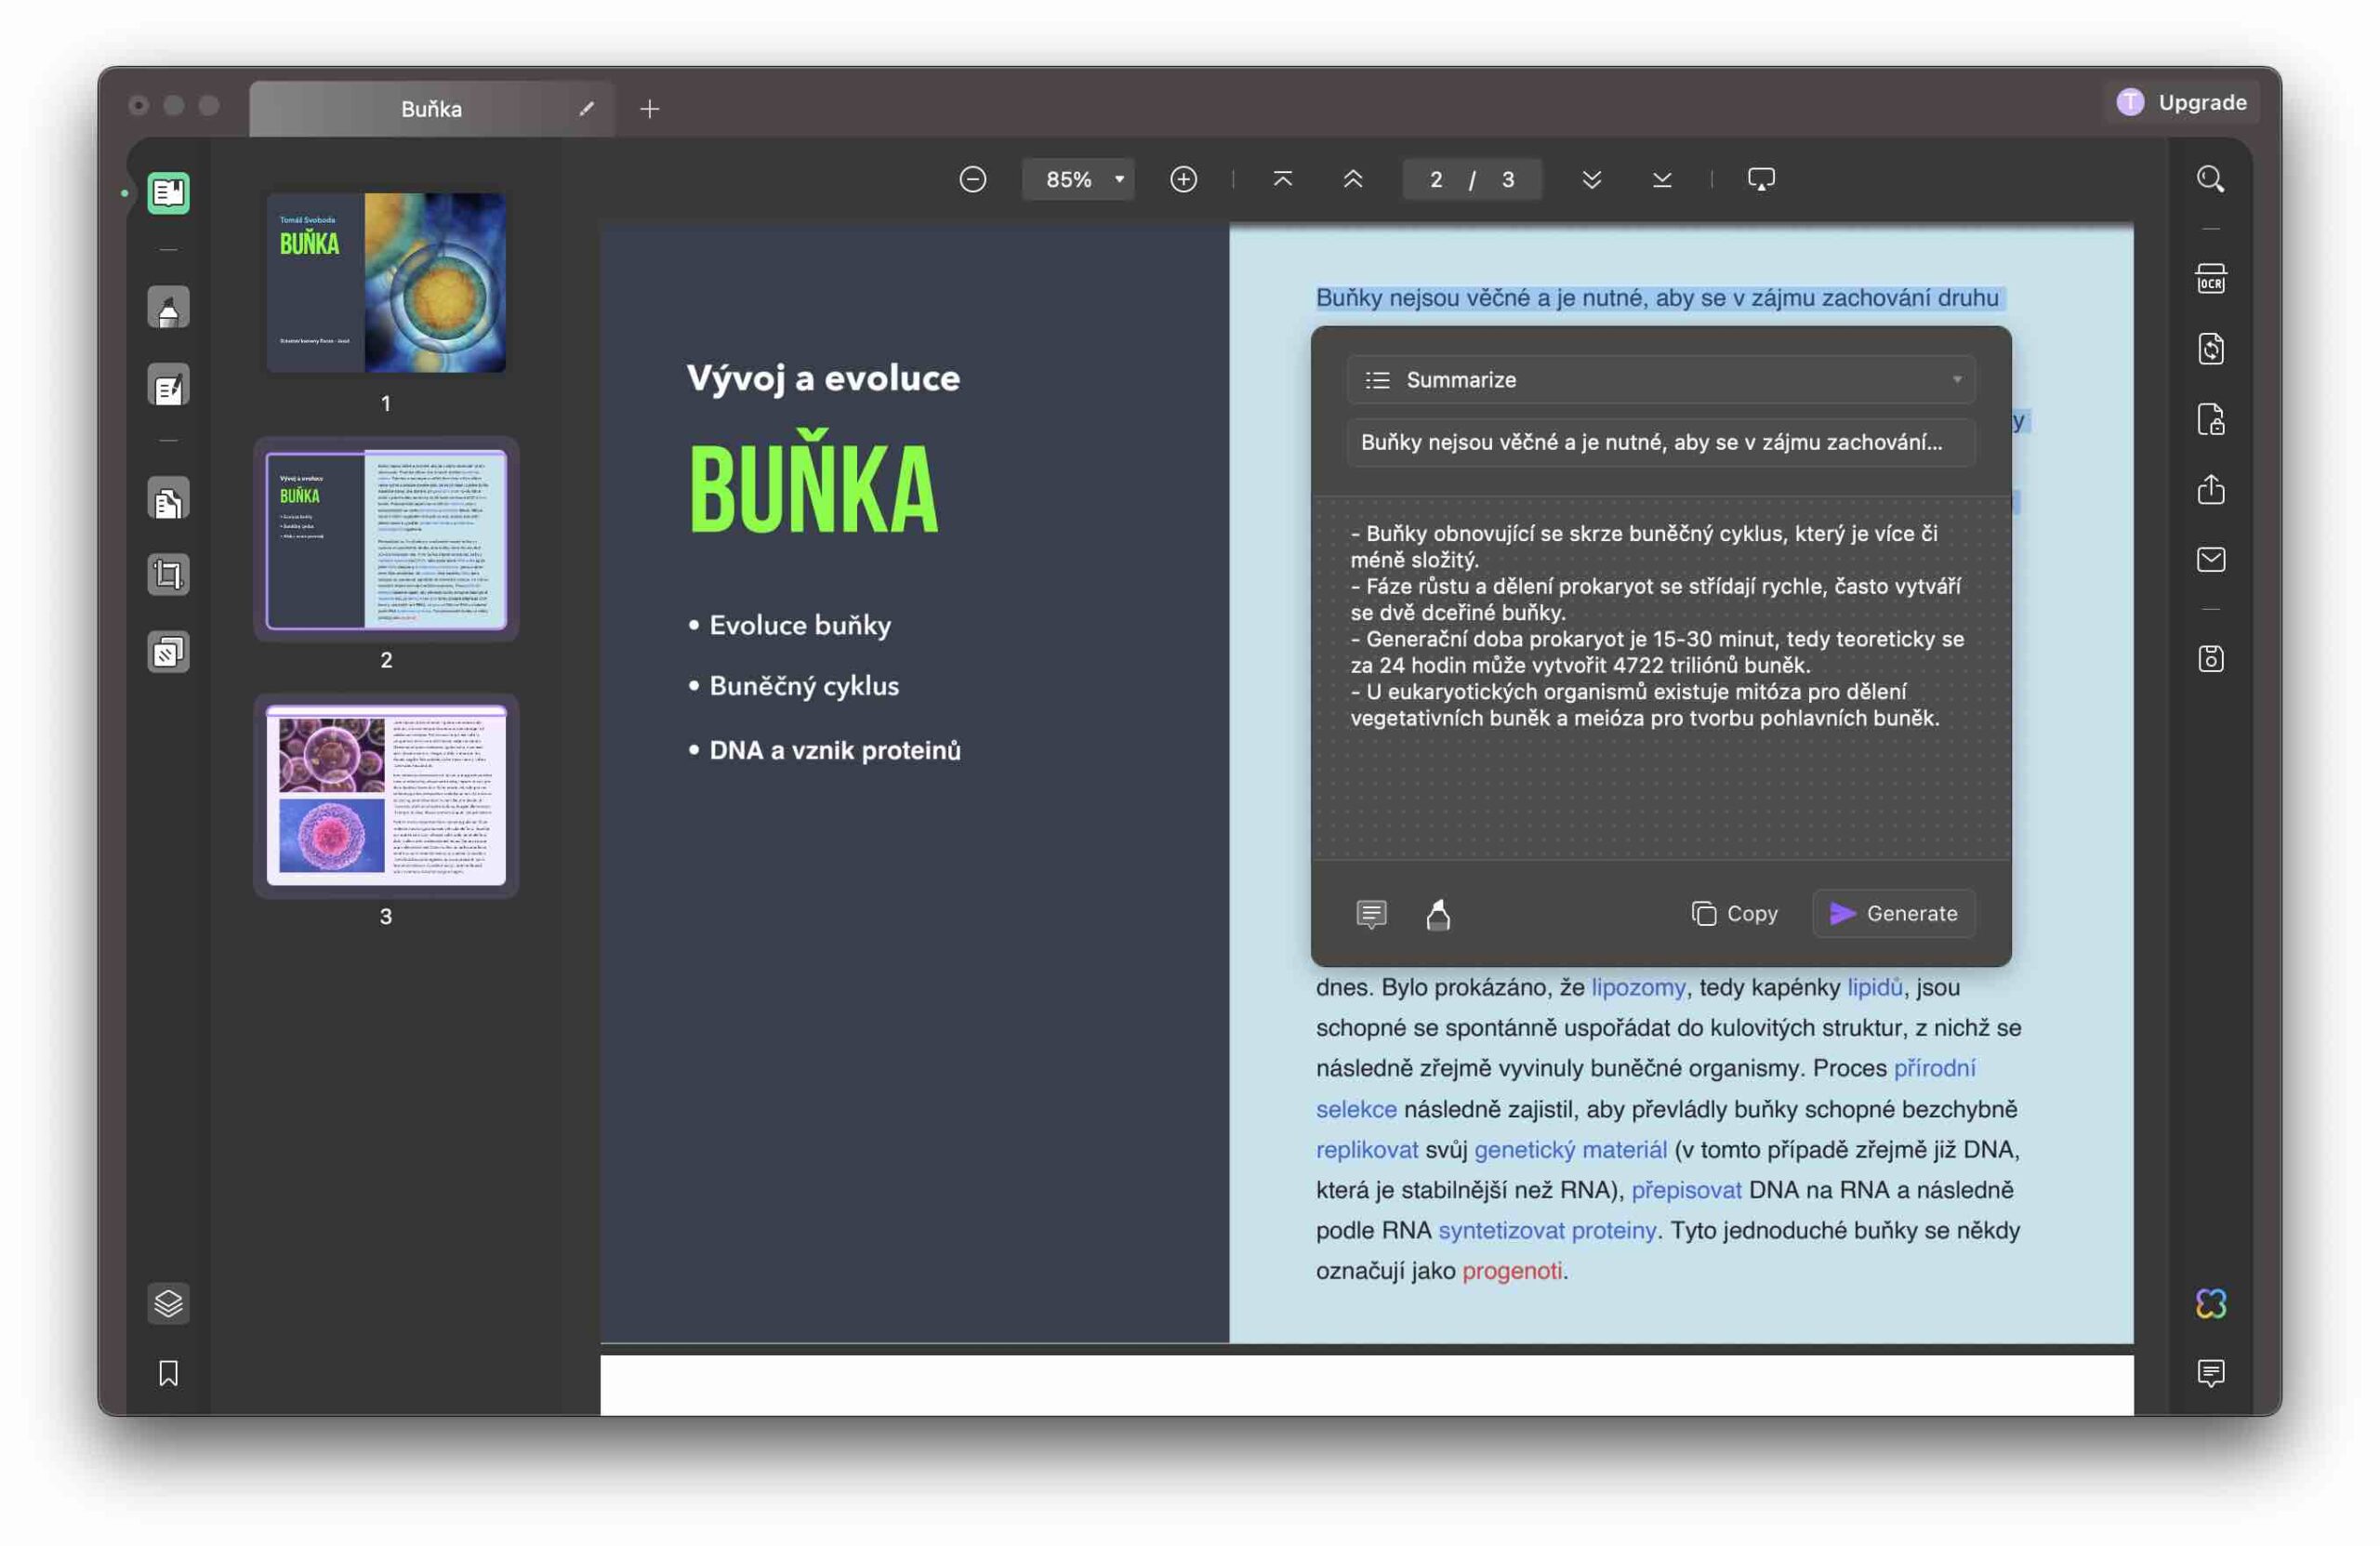Open the comments panel icon at bottom right

(2210, 1373)
